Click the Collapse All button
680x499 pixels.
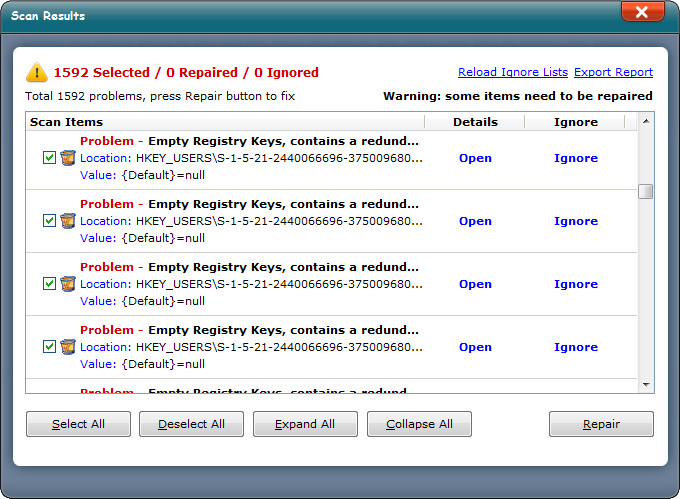(x=419, y=424)
